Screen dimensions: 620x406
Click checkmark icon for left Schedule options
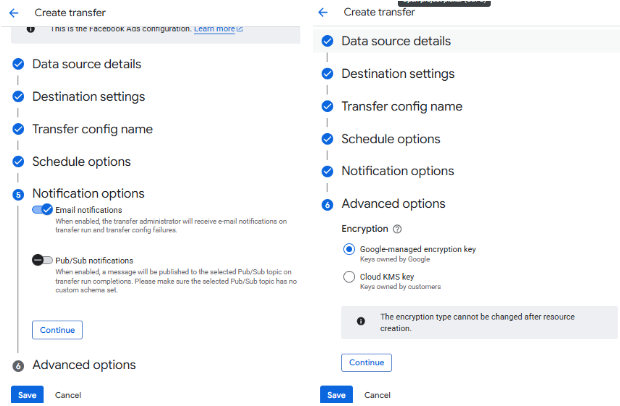[18, 161]
